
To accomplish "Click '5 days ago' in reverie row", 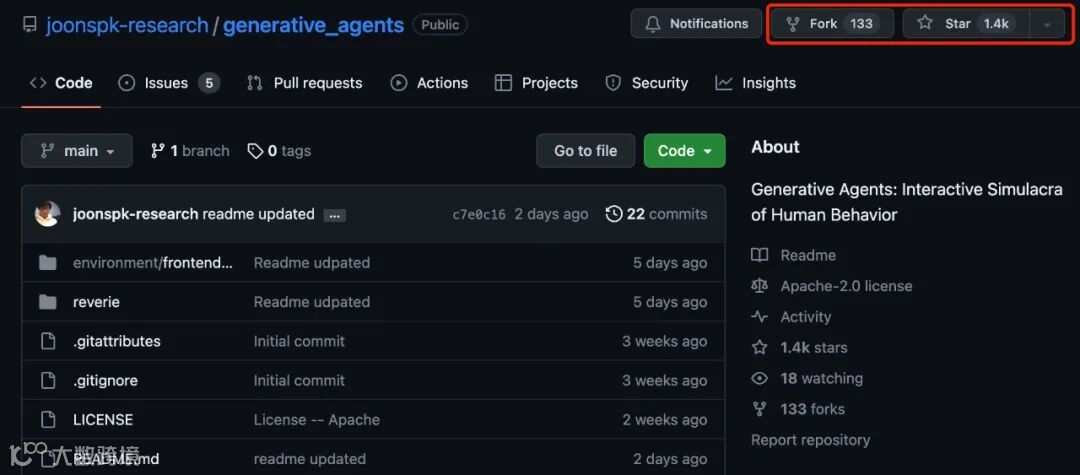I will click(x=670, y=302).
